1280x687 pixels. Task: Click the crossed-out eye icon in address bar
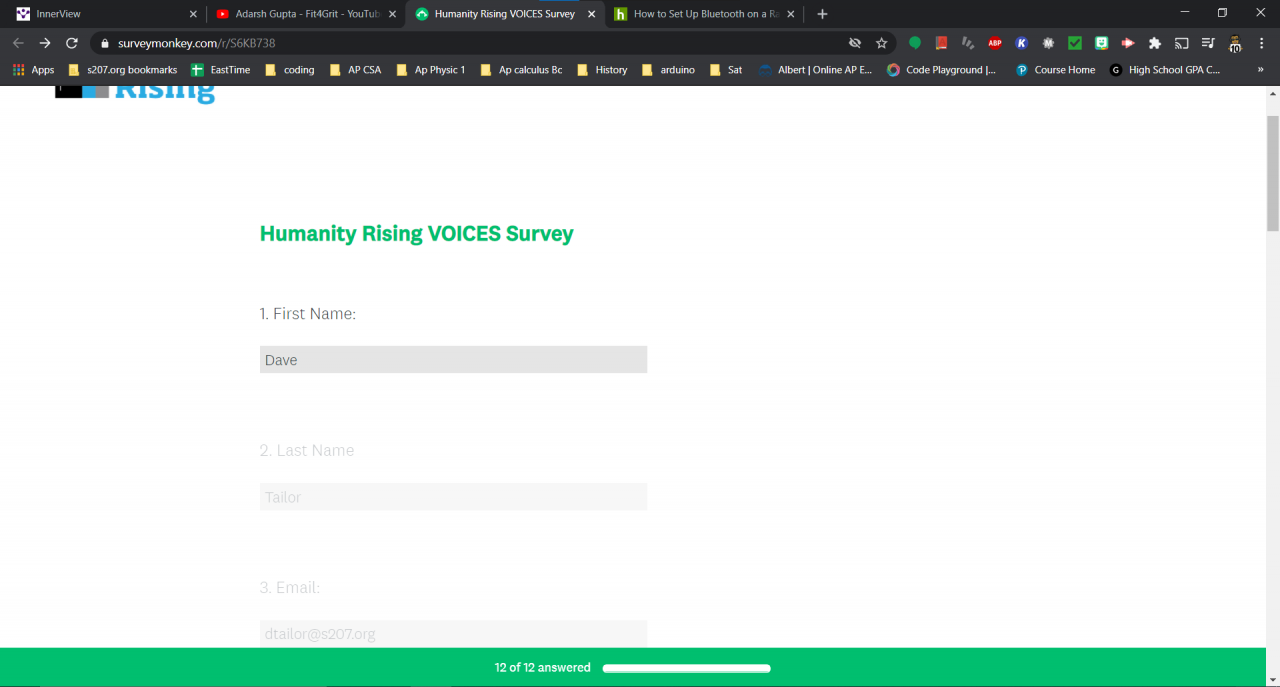tap(855, 43)
